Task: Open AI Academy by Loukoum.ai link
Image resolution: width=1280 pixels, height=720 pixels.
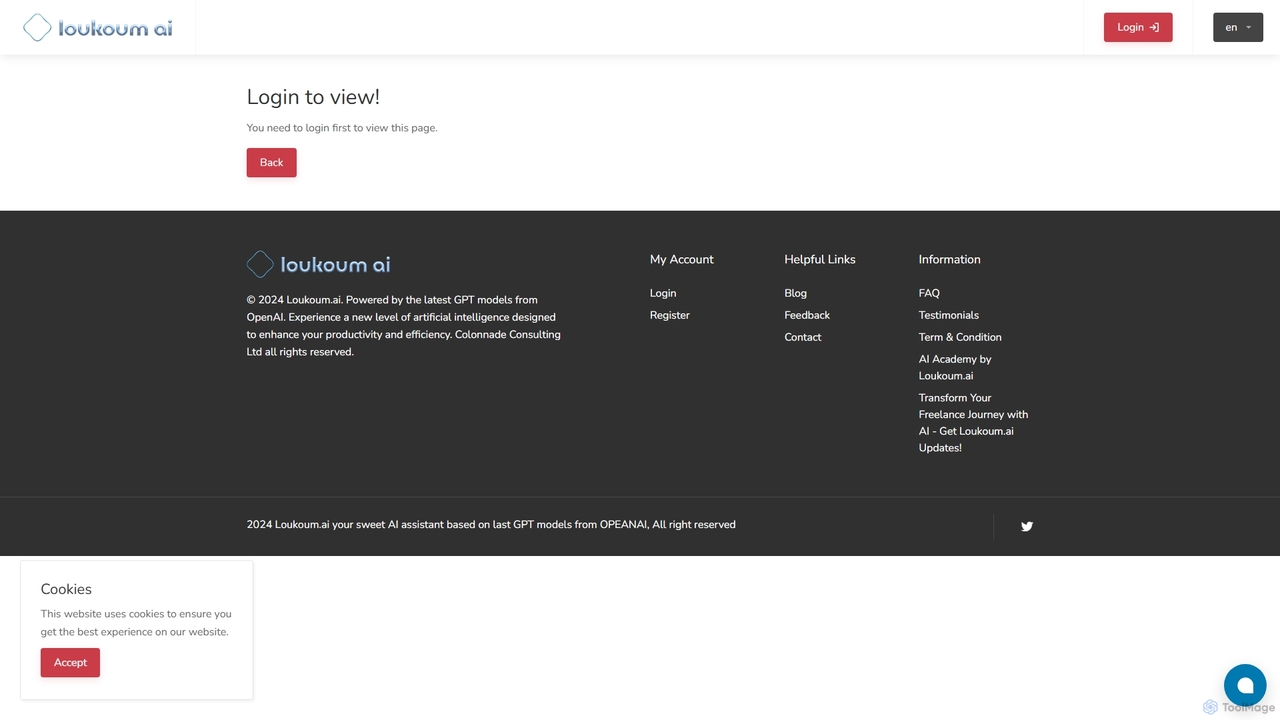Action: [955, 367]
